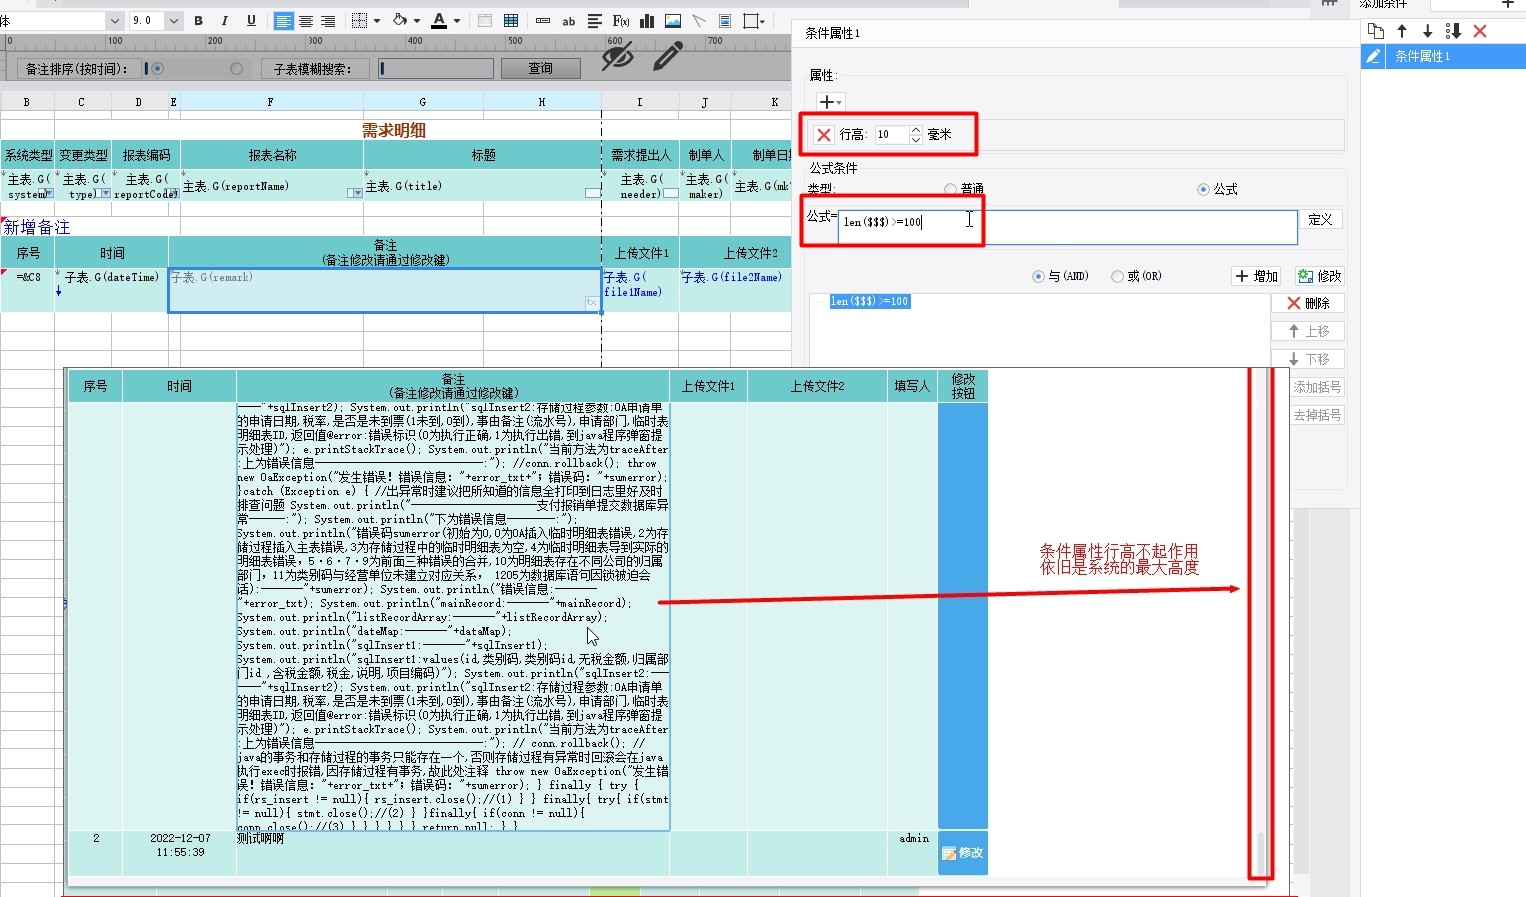Move condition up arrow in list toolbar
1526x897 pixels.
1402,31
